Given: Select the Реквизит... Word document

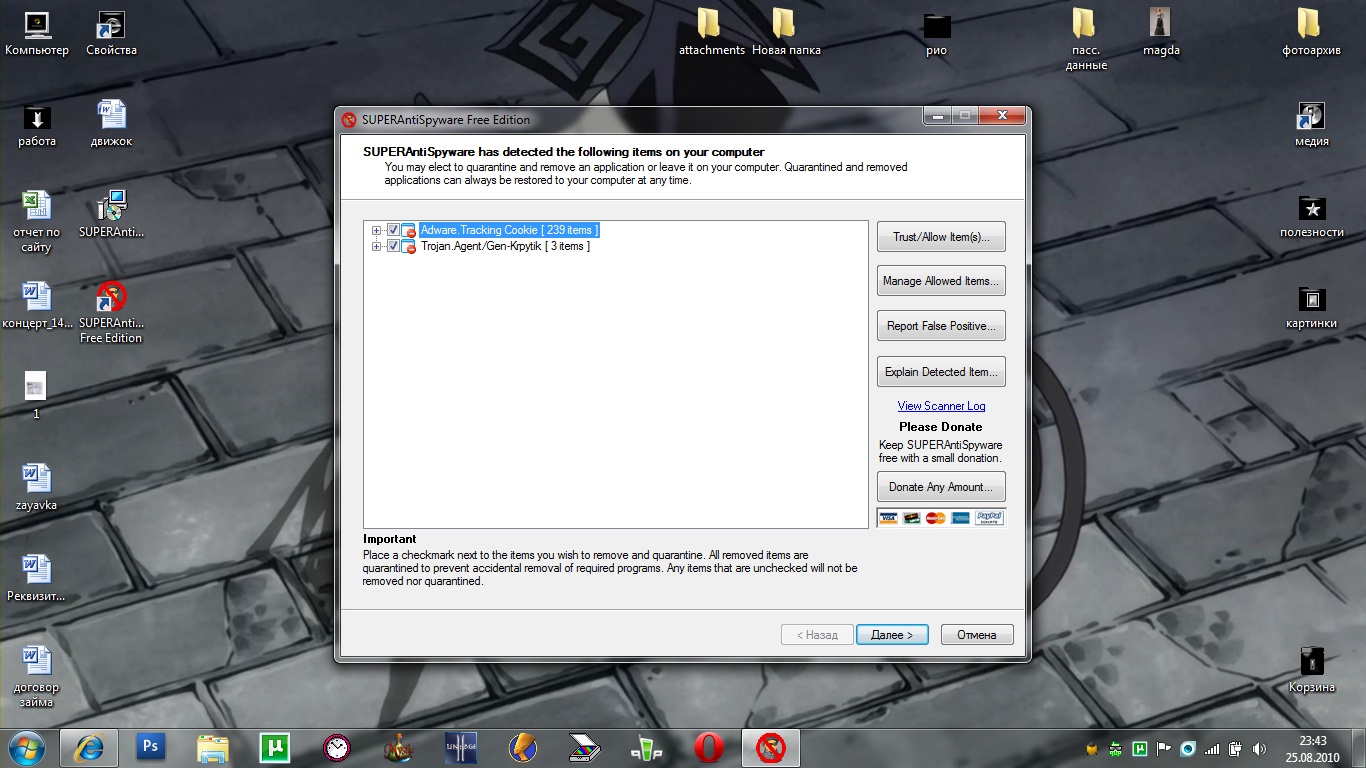Looking at the screenshot, I should [37, 579].
